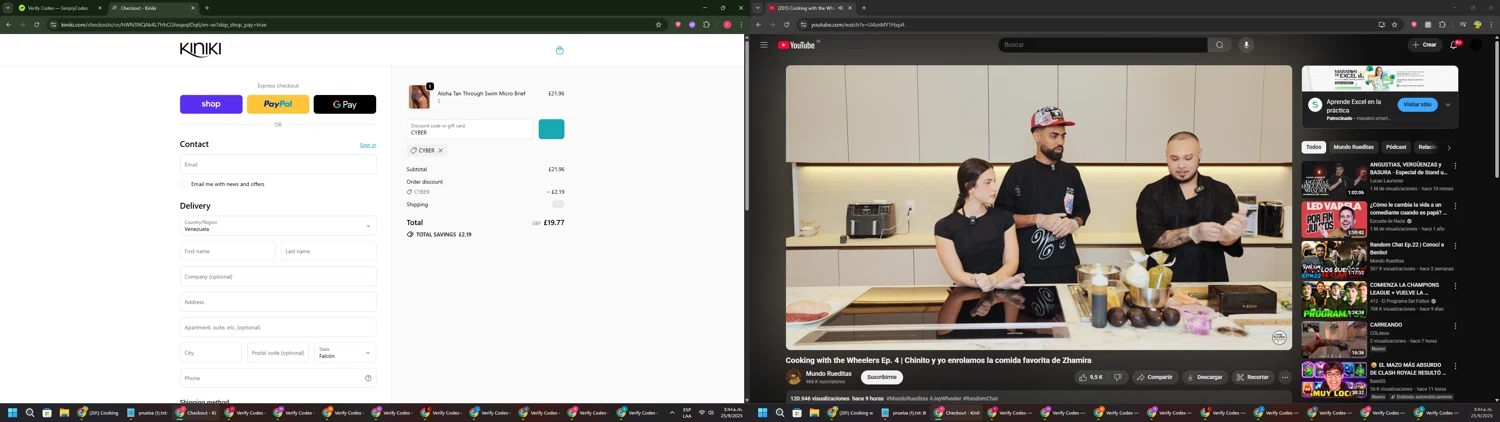The height and width of the screenshot is (422, 1500).
Task: Open a new tab in Kiniki browser window
Action: pyautogui.click(x=207, y=8)
